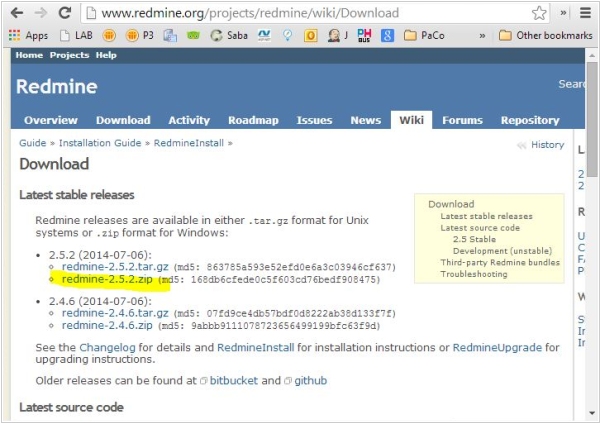The height and width of the screenshot is (423, 600).
Task: Open the Repository tab
Action: point(529,120)
